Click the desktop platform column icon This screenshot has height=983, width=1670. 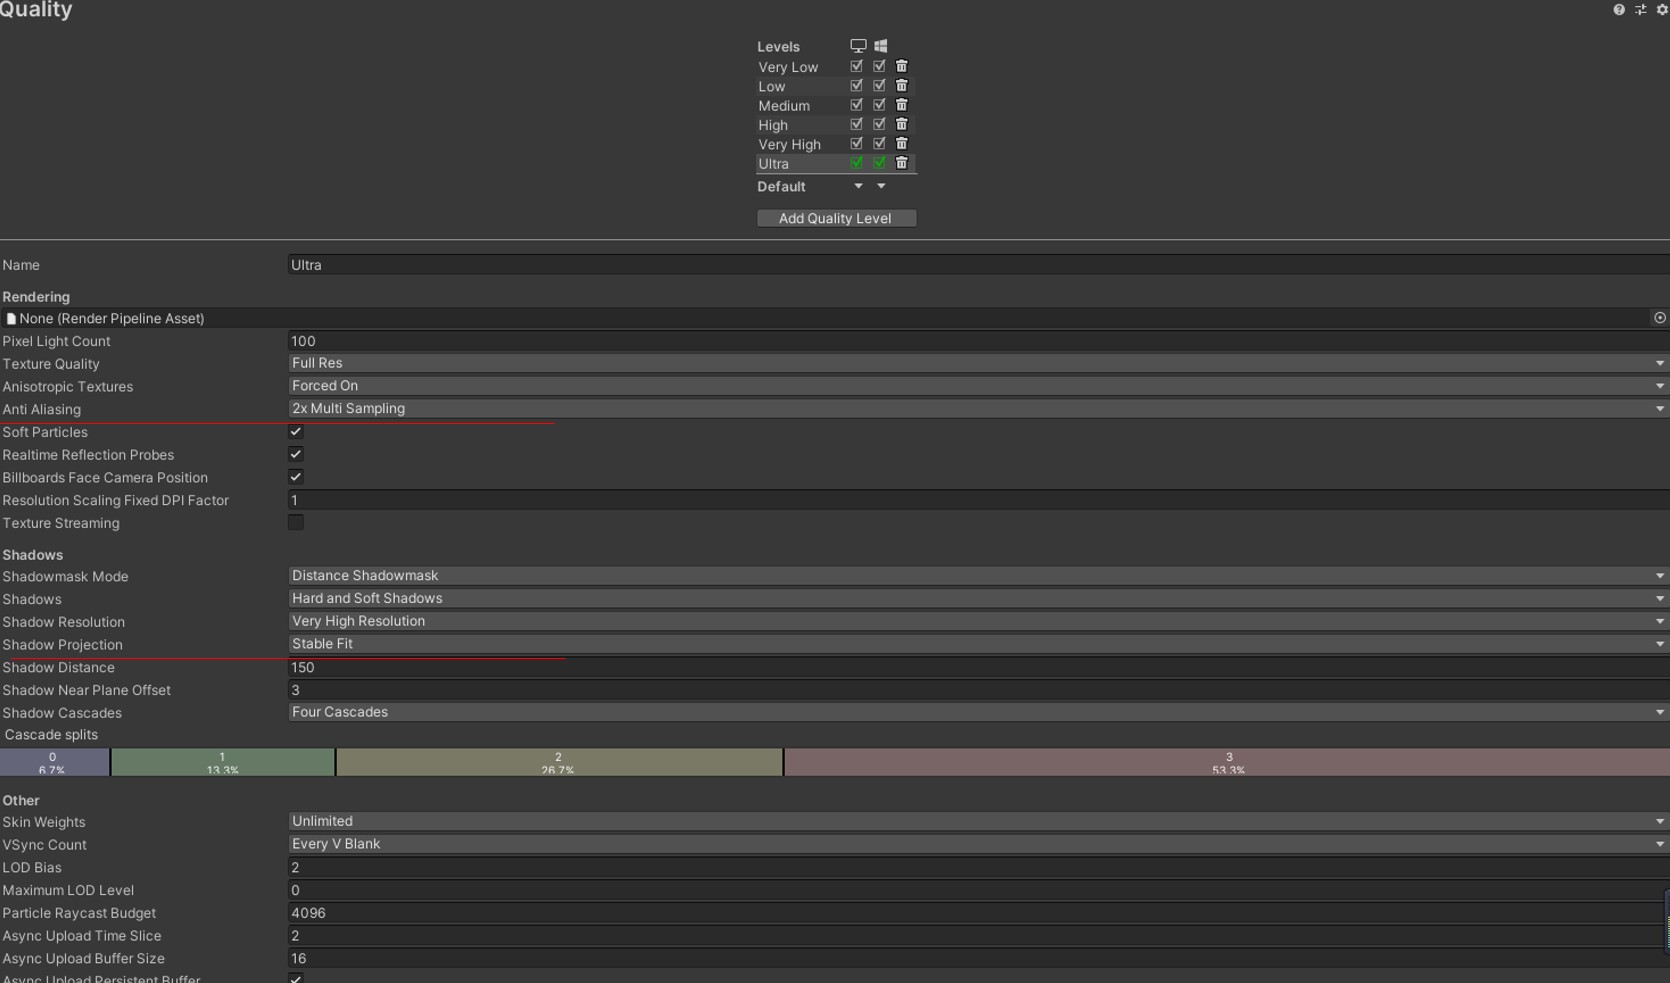(x=858, y=46)
